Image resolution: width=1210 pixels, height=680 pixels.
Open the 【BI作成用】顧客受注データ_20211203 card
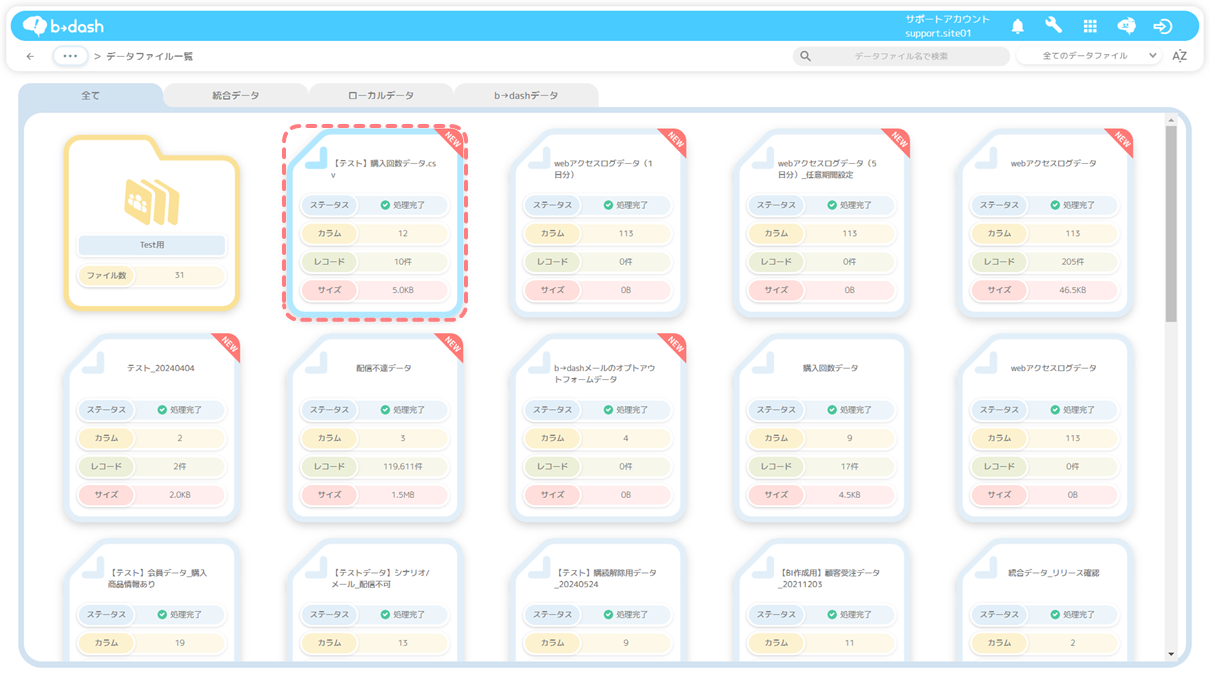click(821, 600)
